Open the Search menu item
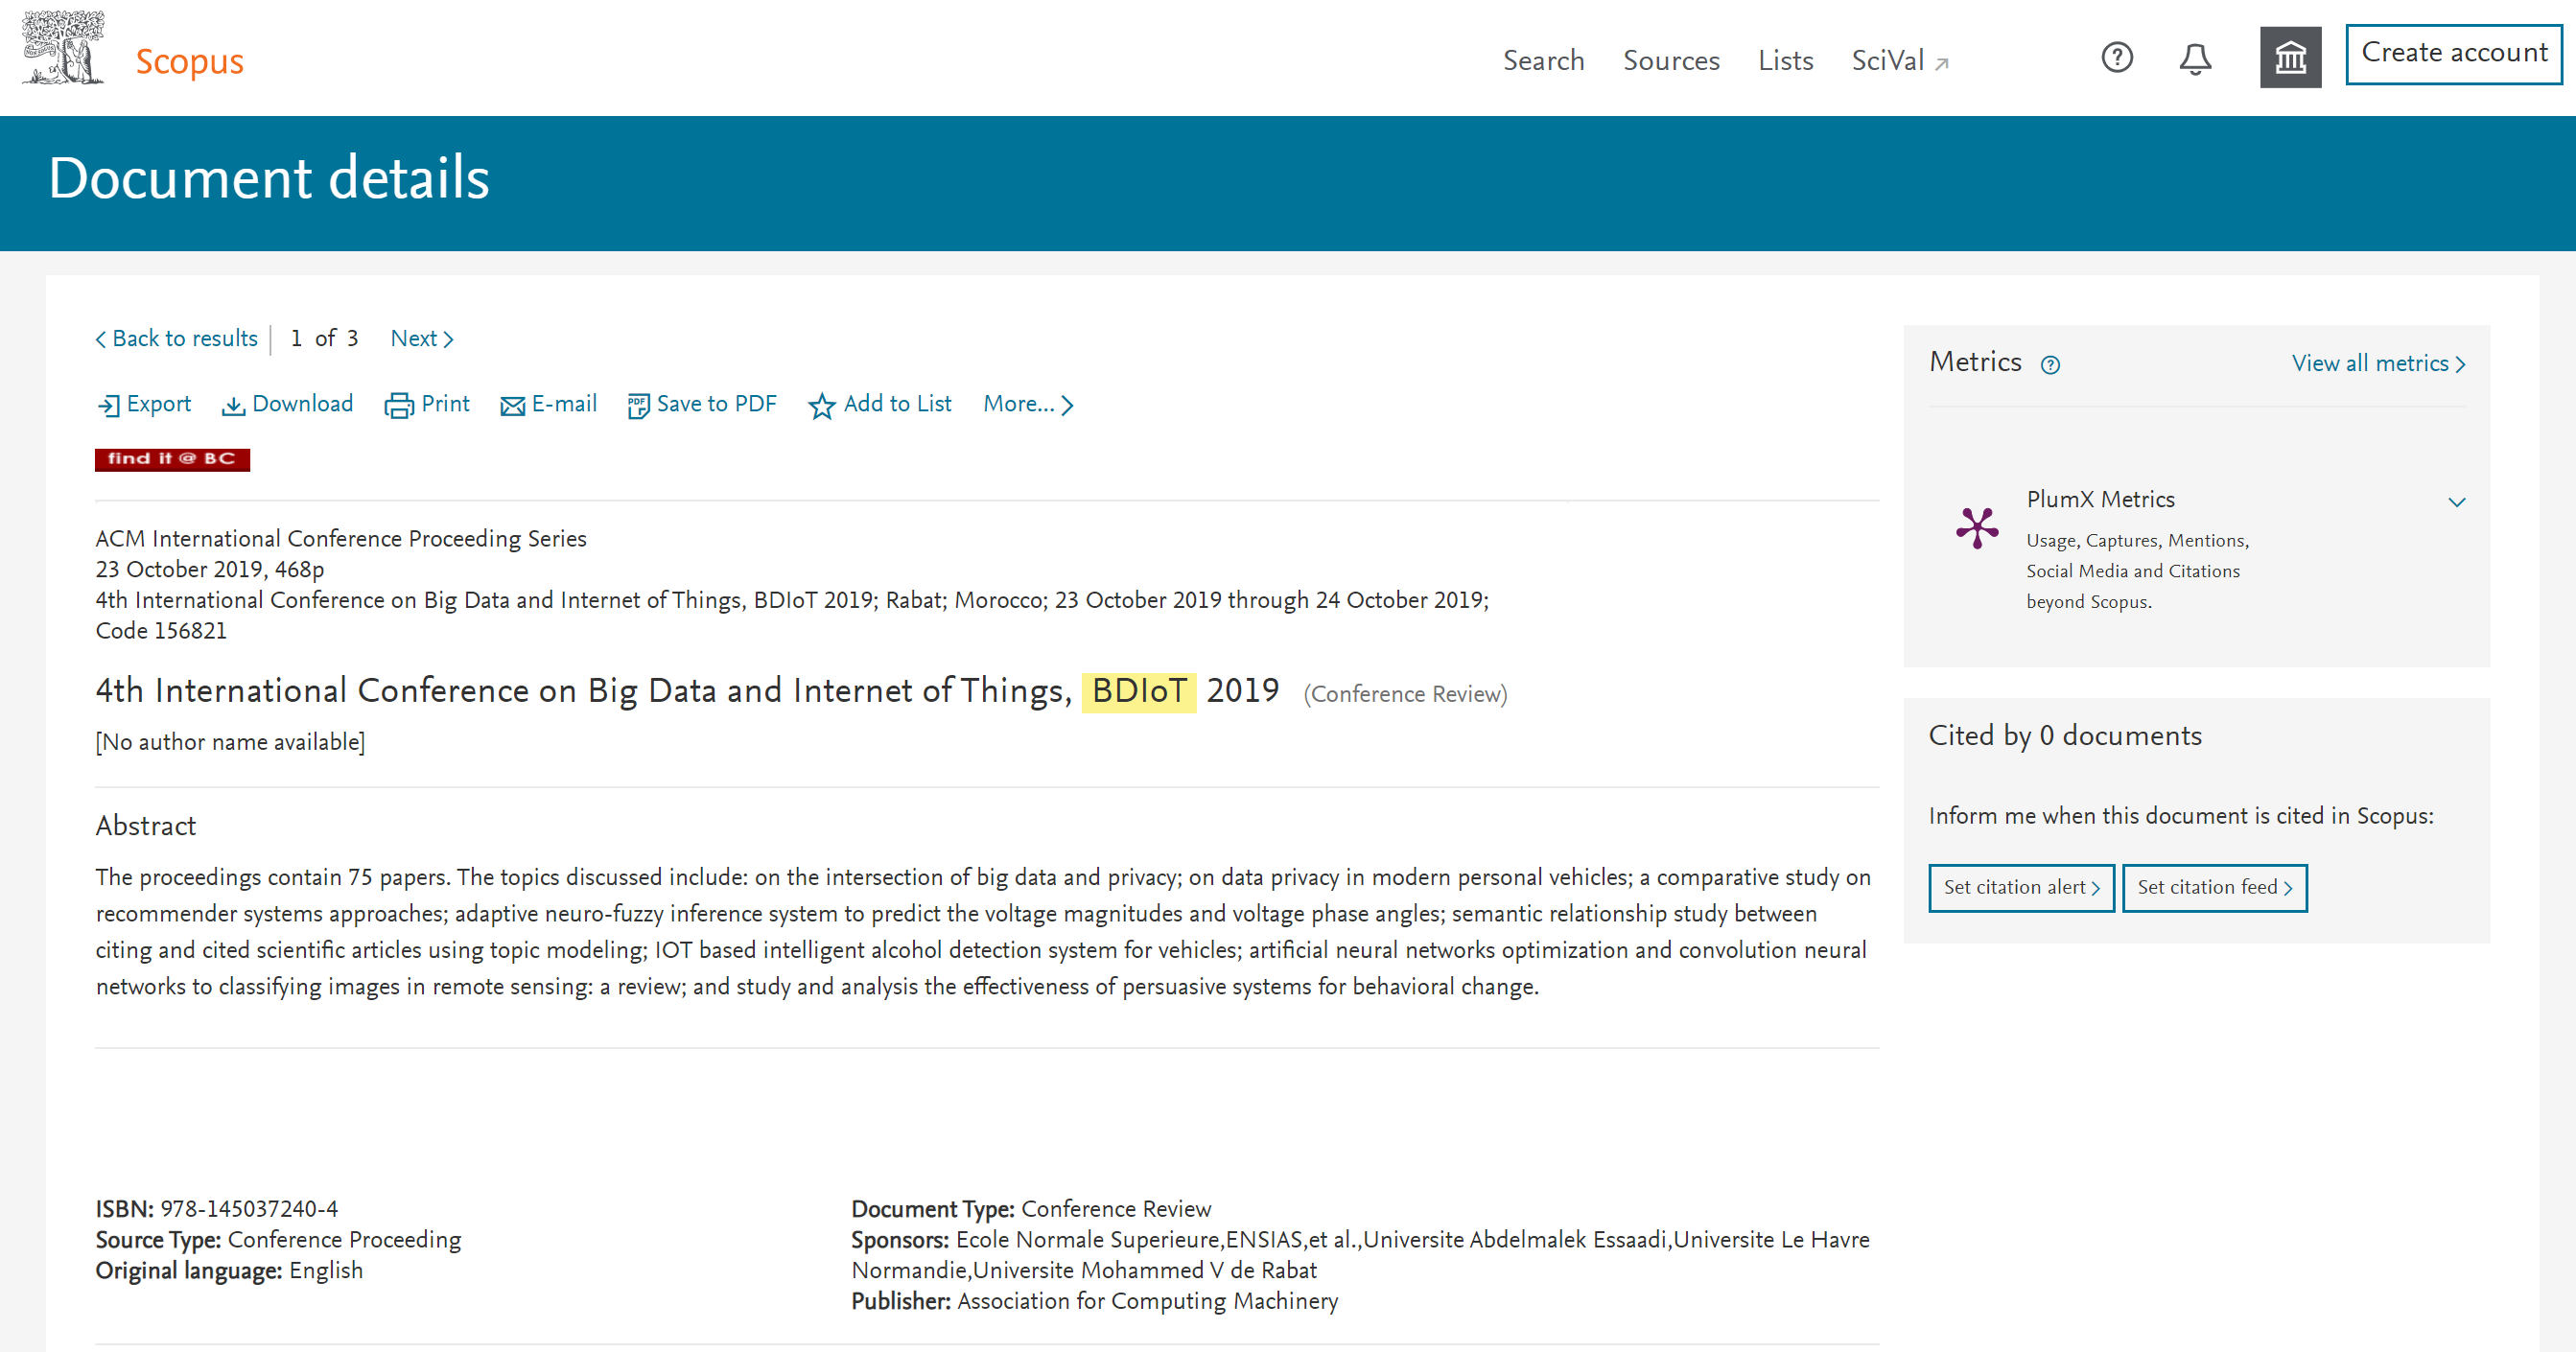The width and height of the screenshot is (2576, 1352). [x=1543, y=60]
